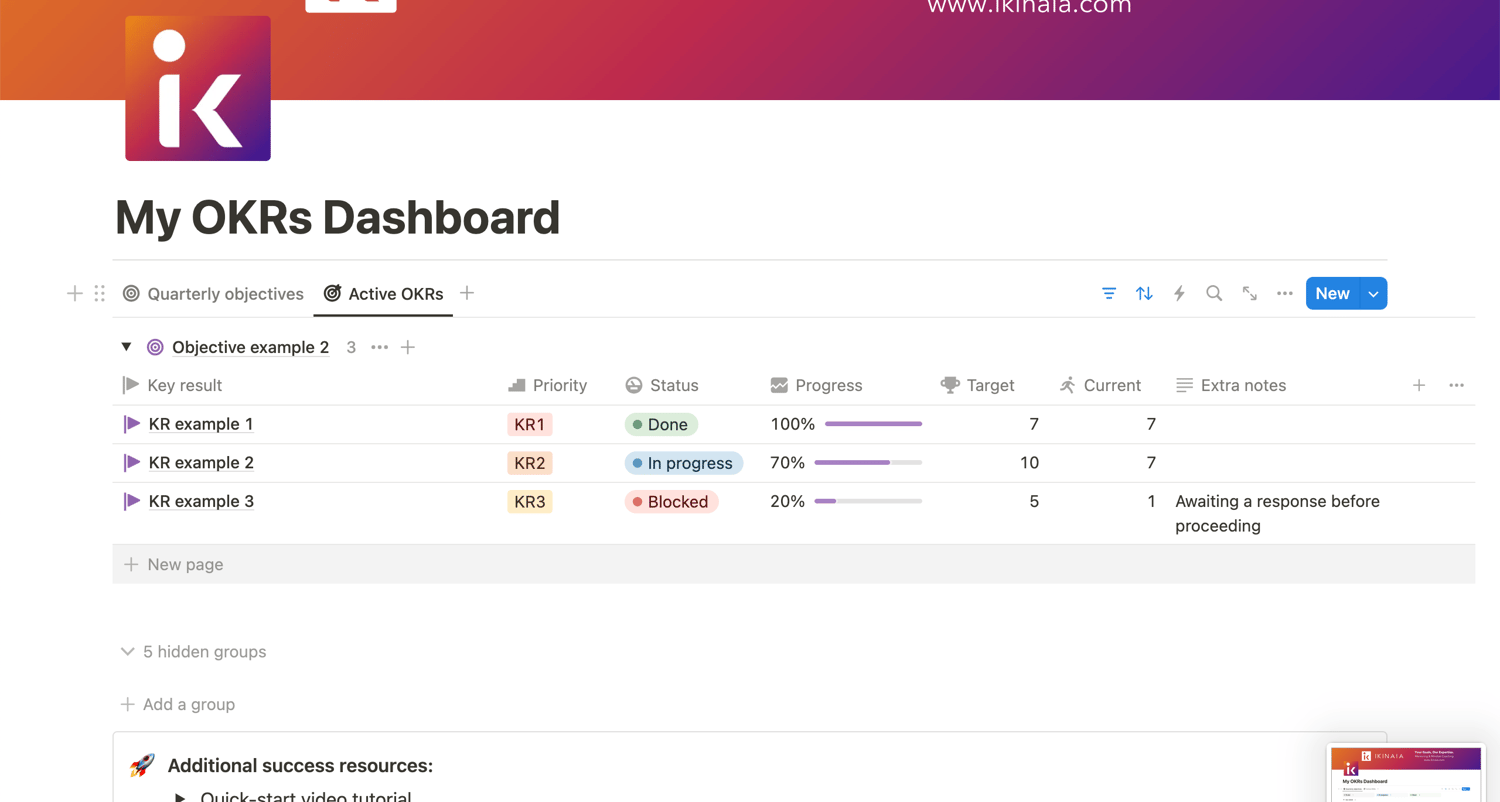This screenshot has width=1500, height=802.
Task: Open database in full page icon
Action: click(1250, 293)
